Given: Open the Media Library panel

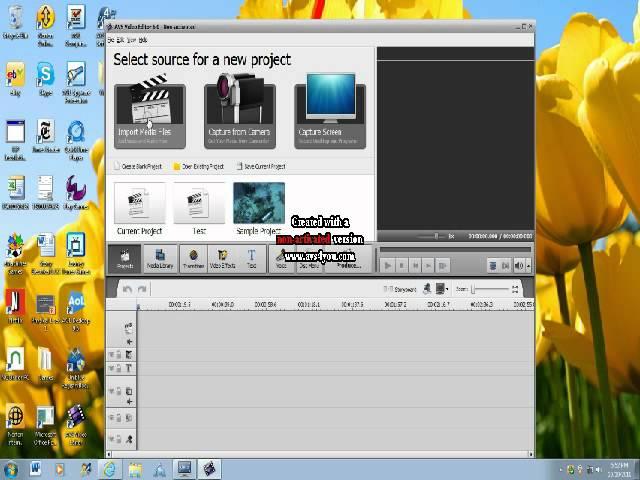Looking at the screenshot, I should coord(160,259).
